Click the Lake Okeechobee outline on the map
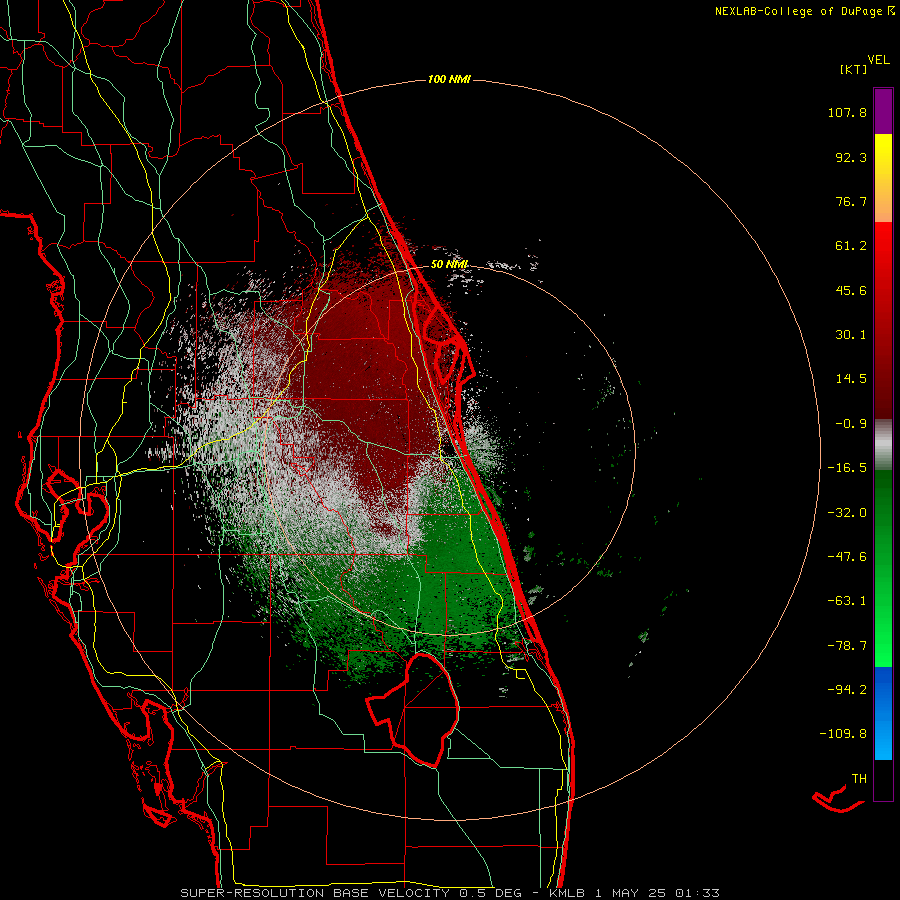The width and height of the screenshot is (900, 900). click(413, 709)
